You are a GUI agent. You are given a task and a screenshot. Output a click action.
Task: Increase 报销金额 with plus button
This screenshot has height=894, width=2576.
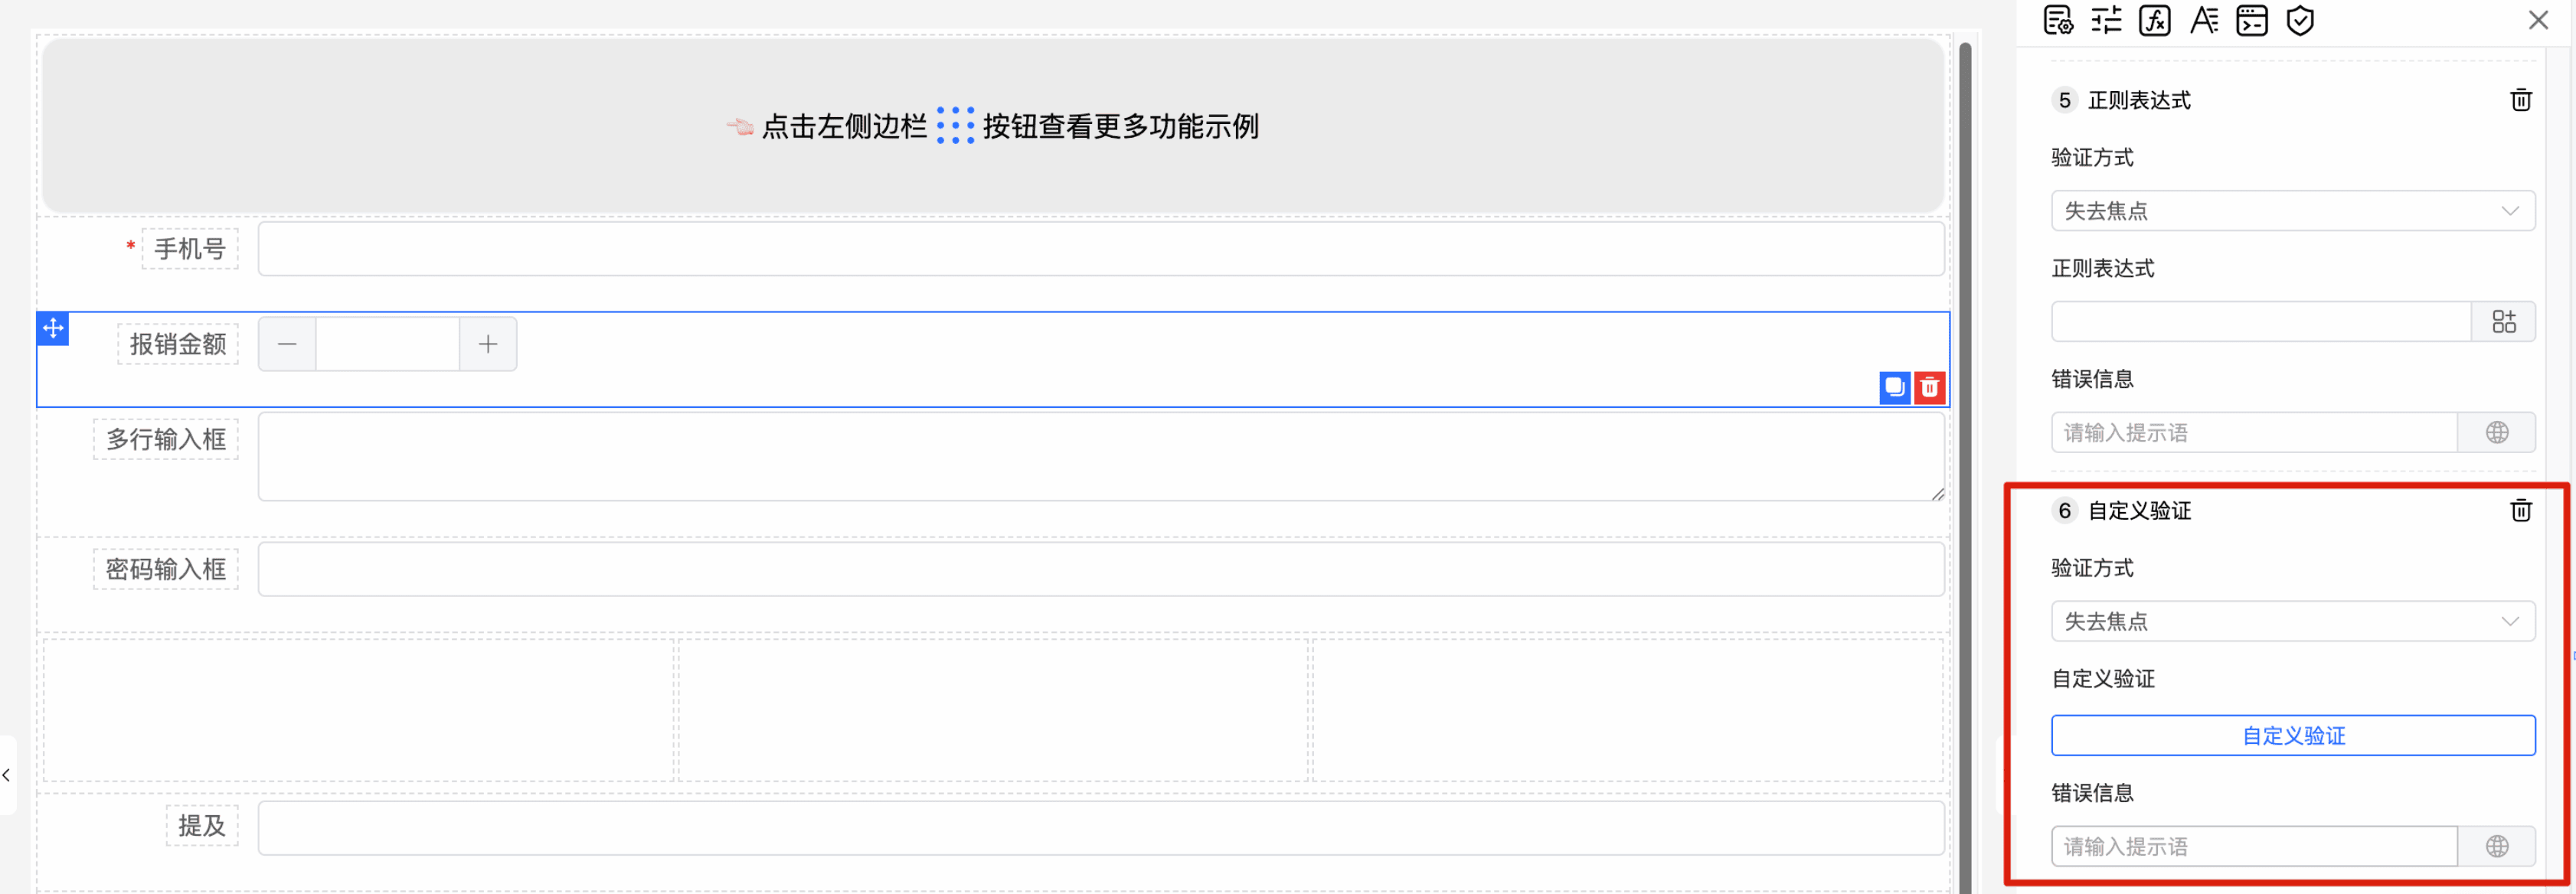(x=488, y=344)
